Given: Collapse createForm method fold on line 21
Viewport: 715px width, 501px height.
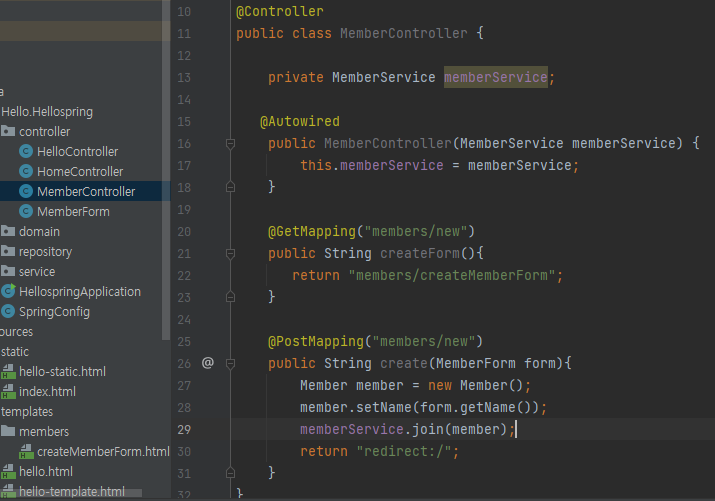Looking at the screenshot, I should click(230, 254).
